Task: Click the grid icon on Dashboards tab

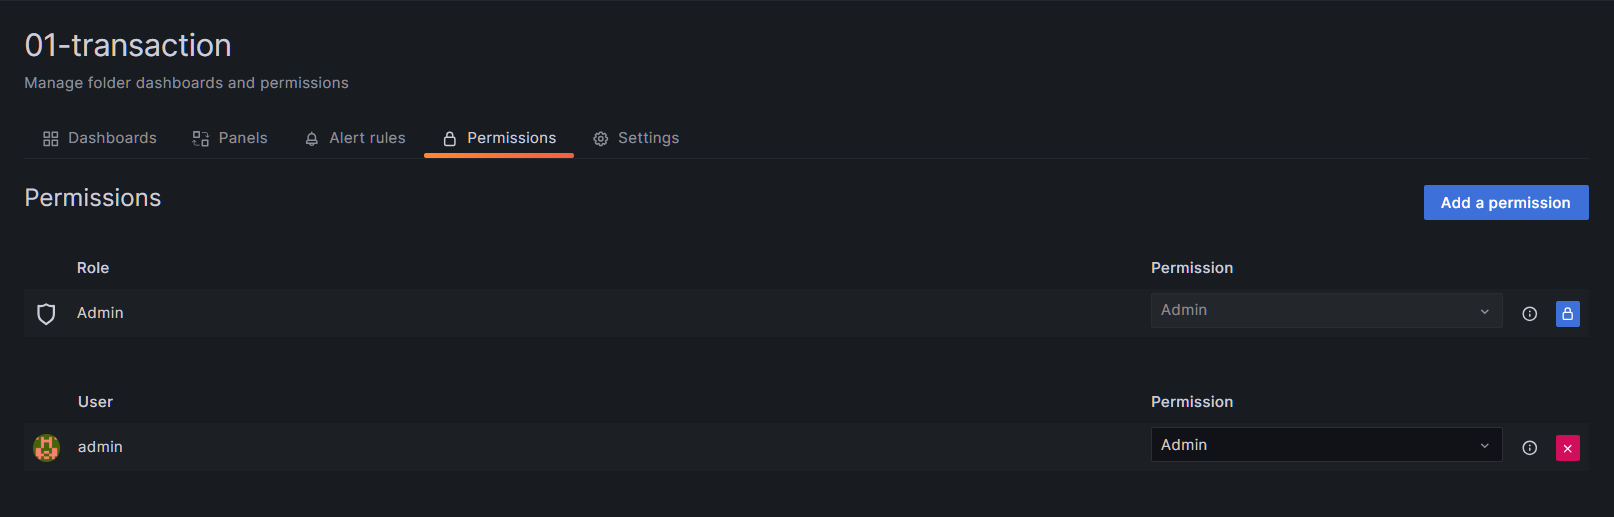Action: tap(51, 139)
